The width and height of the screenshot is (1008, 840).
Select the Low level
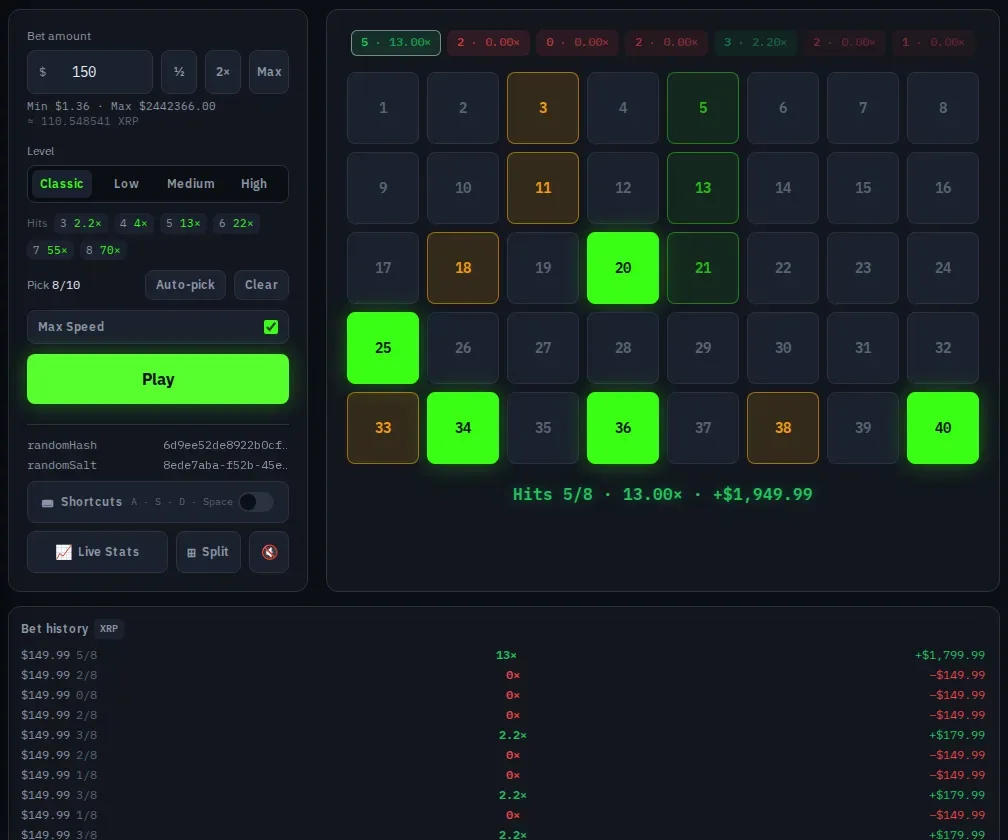[126, 184]
